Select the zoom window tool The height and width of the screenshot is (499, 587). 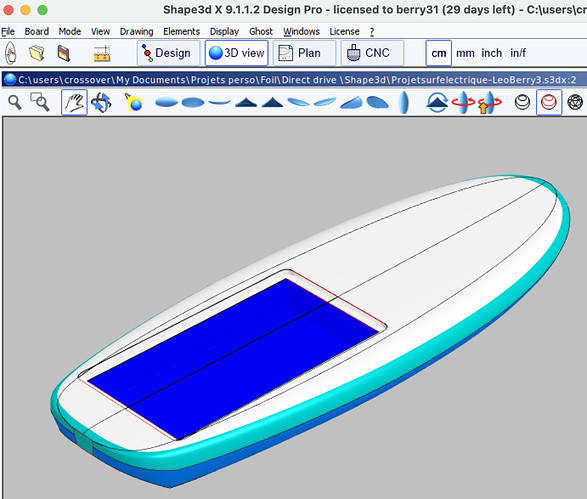coord(40,102)
